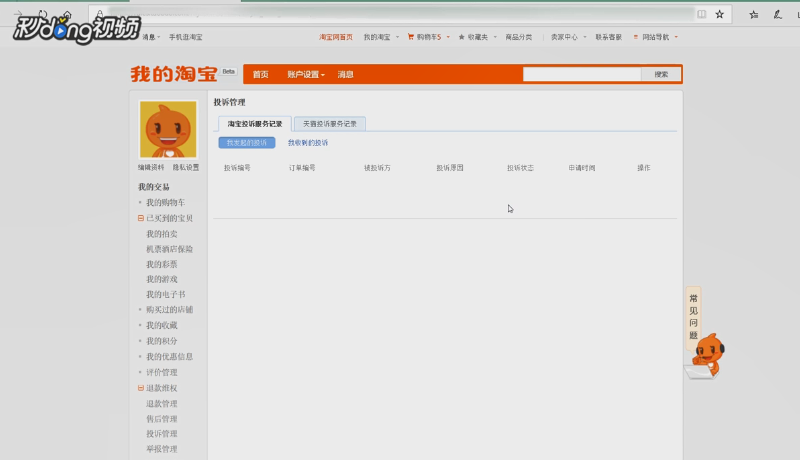Open 淘宝网首页 link
Image resolution: width=800 pixels, height=460 pixels.
[336, 37]
